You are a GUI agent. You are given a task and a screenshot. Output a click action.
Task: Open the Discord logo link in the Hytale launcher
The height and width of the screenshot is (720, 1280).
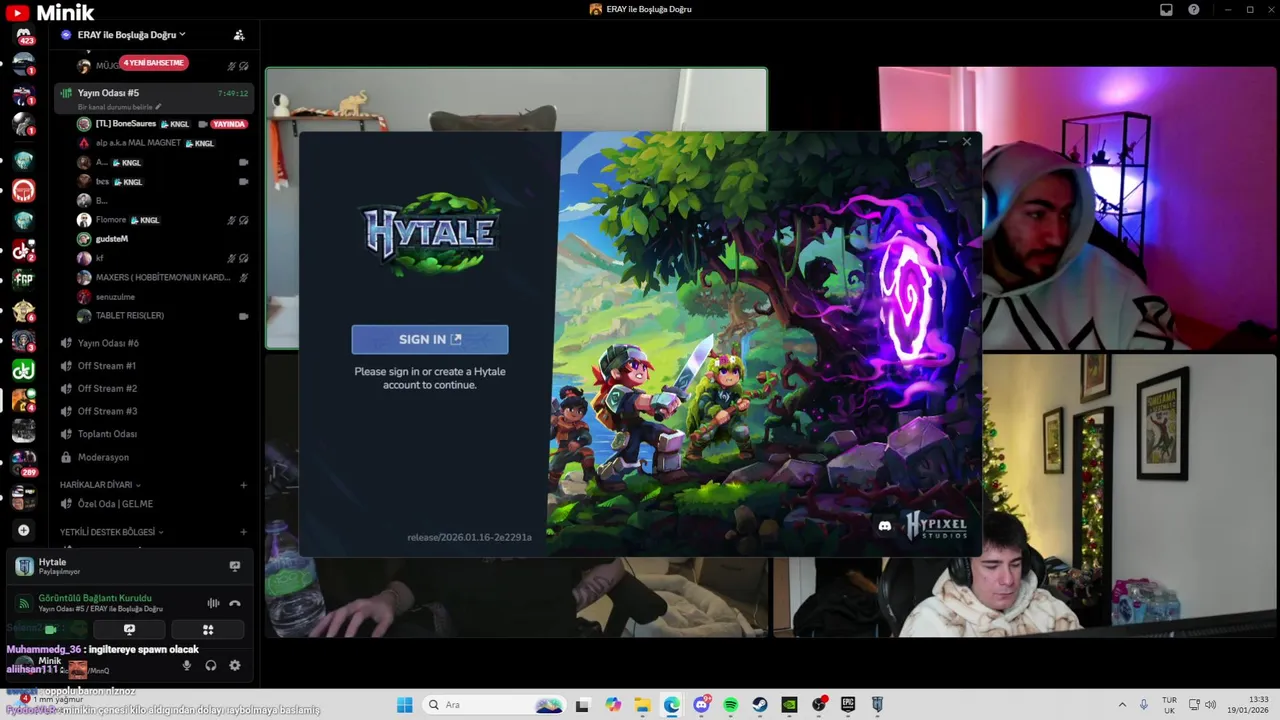[x=884, y=526]
